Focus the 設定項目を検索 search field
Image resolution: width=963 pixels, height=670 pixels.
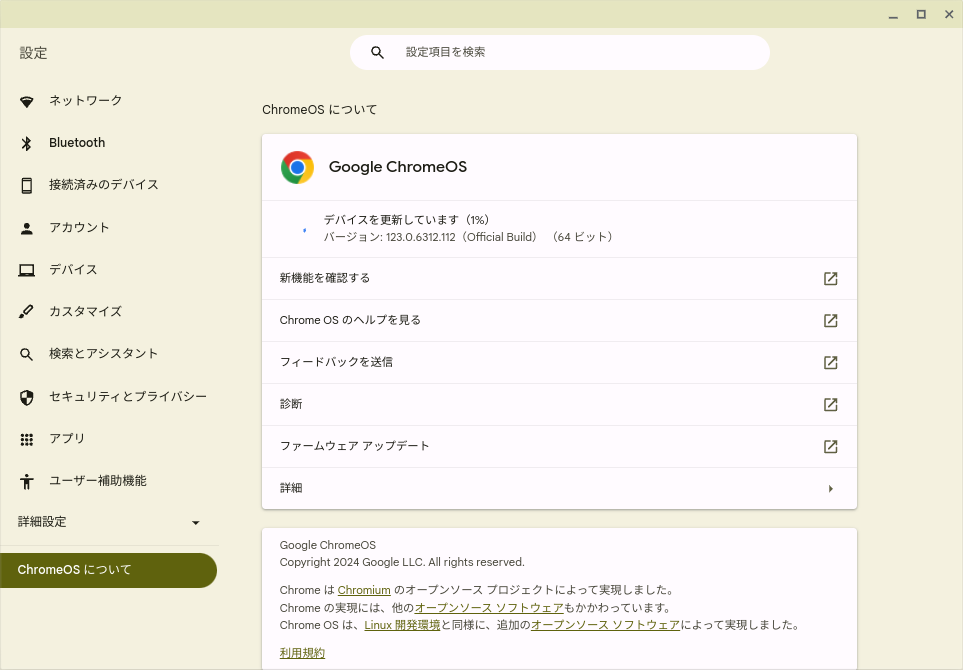click(559, 53)
